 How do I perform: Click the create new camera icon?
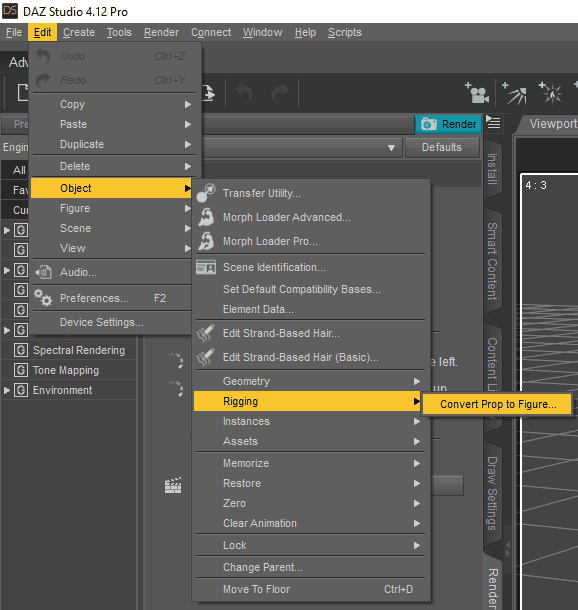[477, 93]
